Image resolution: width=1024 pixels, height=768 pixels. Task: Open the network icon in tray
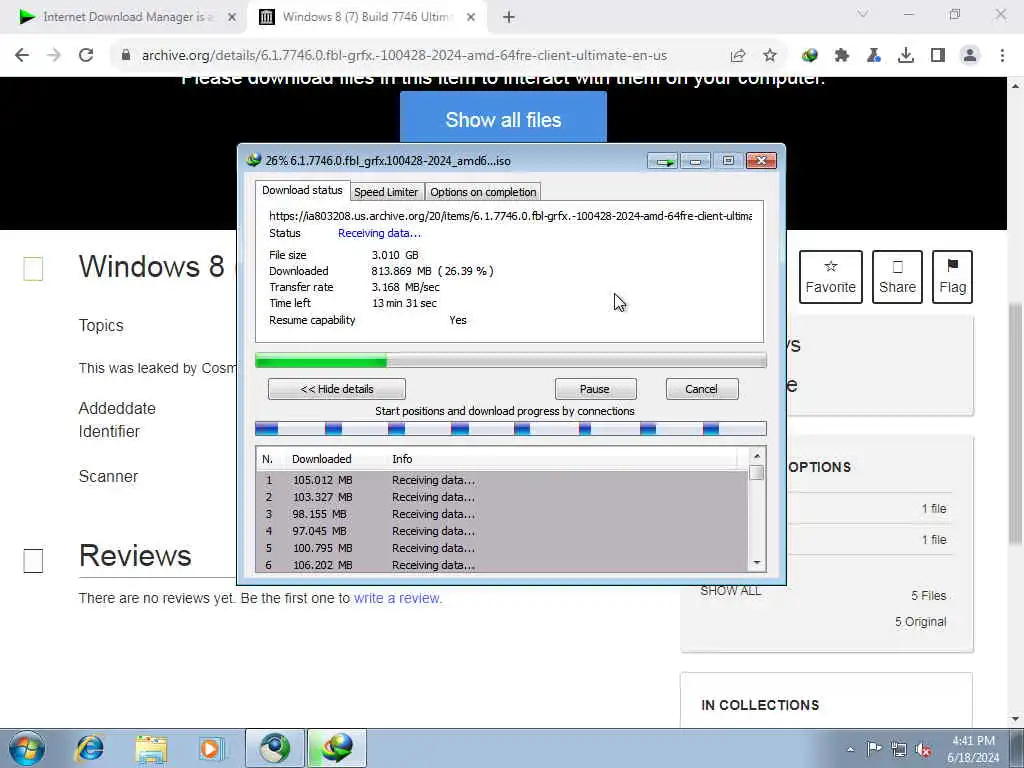point(899,749)
